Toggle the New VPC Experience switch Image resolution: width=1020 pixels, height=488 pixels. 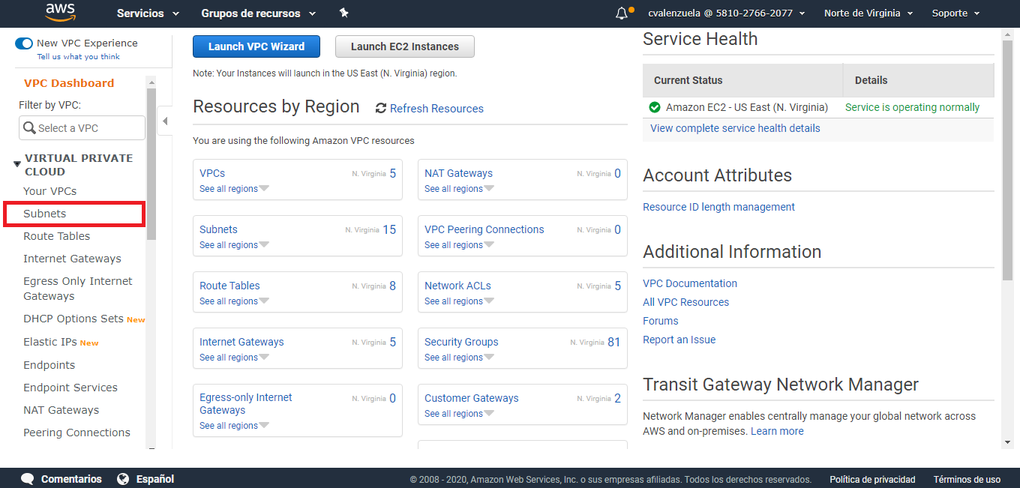click(24, 44)
